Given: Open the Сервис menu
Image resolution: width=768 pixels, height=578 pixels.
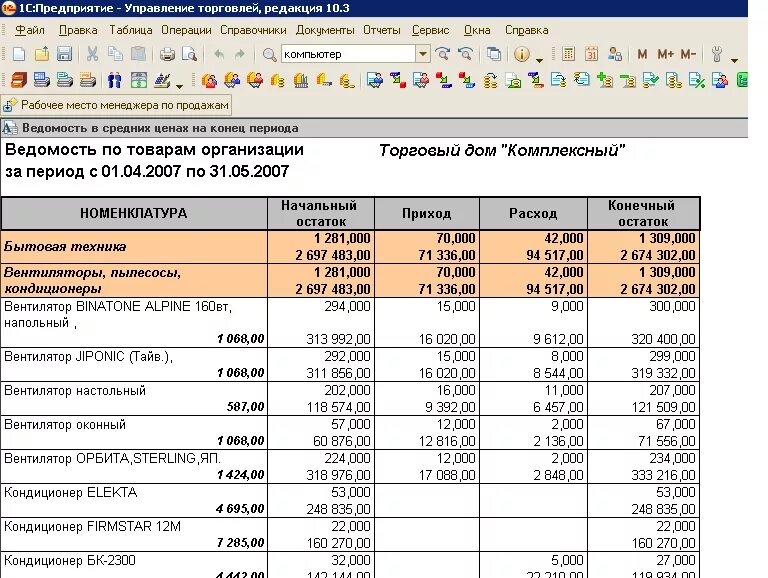Looking at the screenshot, I should click(430, 30).
